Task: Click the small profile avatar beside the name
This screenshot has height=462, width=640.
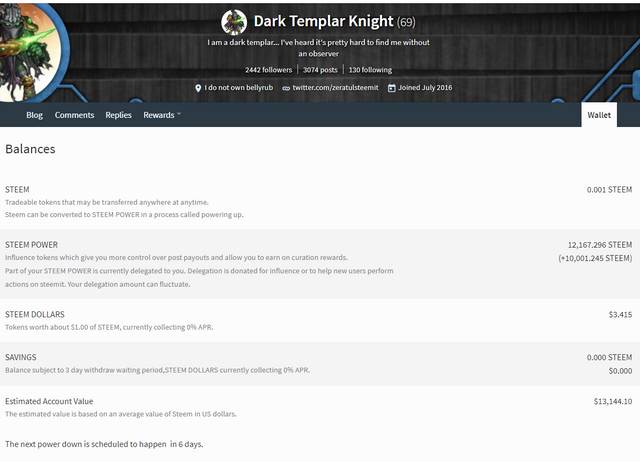Action: tap(234, 22)
